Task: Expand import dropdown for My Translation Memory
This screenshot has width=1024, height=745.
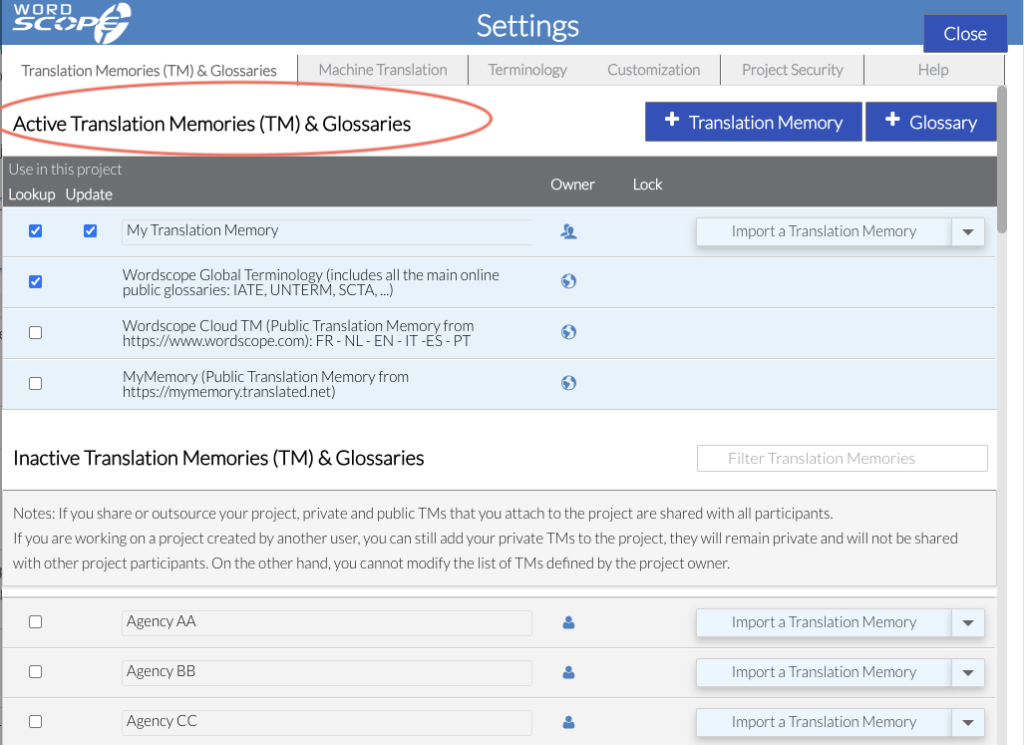Action: pyautogui.click(x=967, y=232)
